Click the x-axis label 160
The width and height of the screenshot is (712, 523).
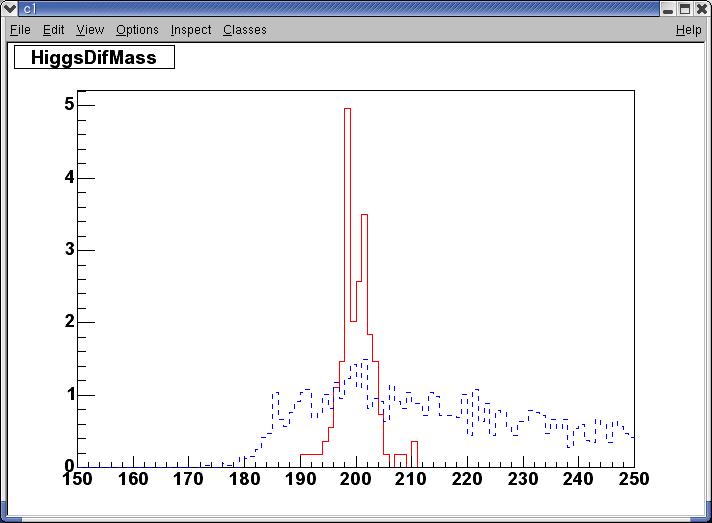[133, 479]
